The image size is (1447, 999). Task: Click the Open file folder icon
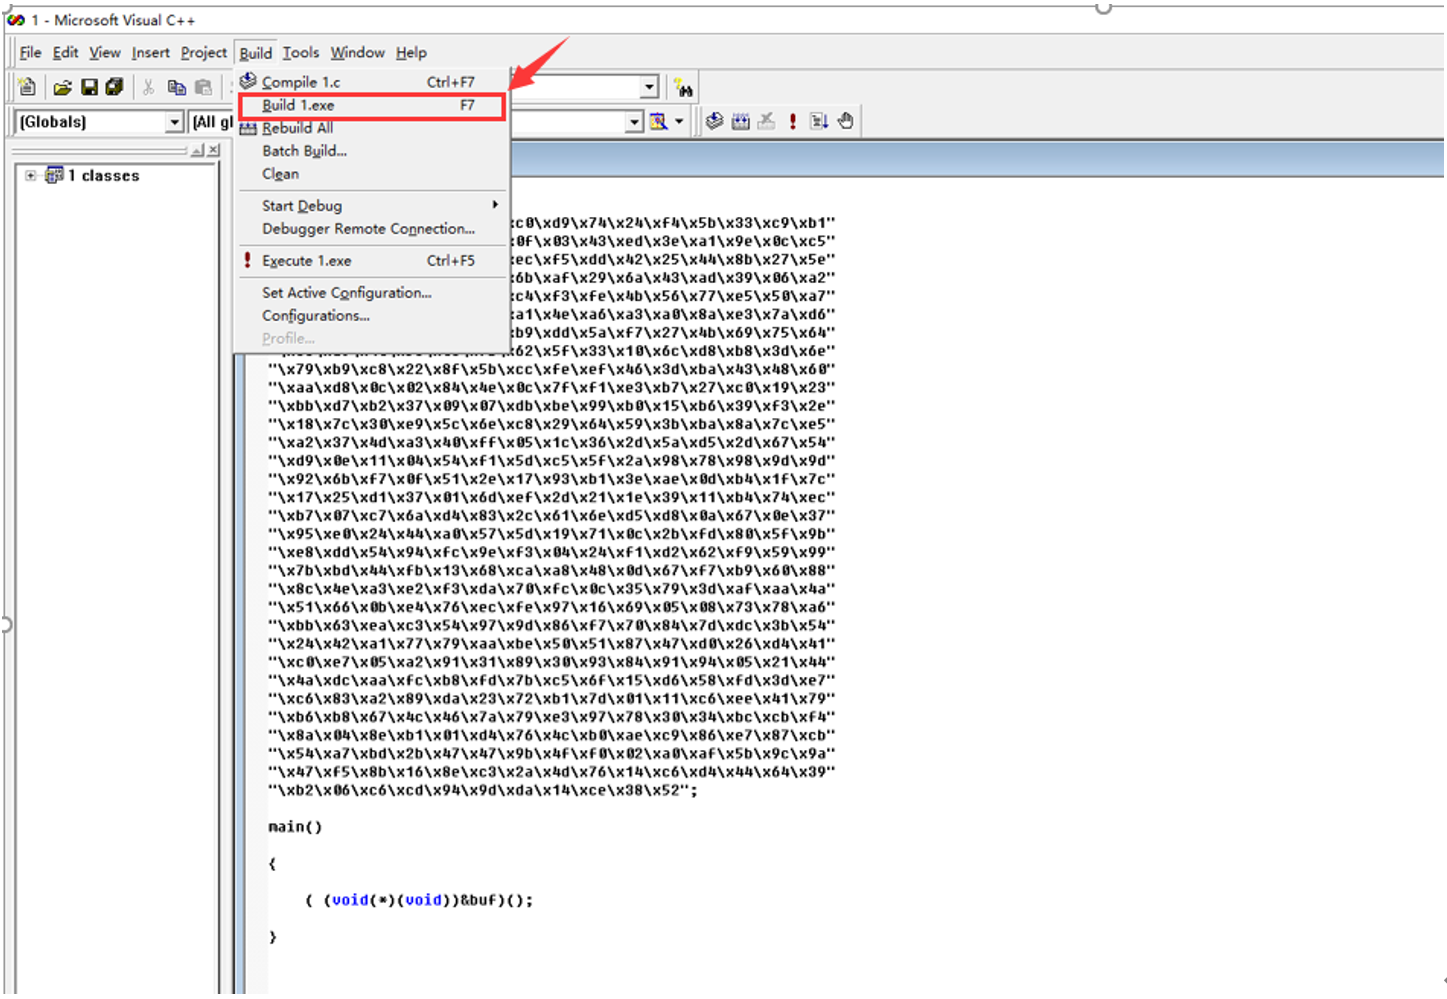pyautogui.click(x=62, y=88)
